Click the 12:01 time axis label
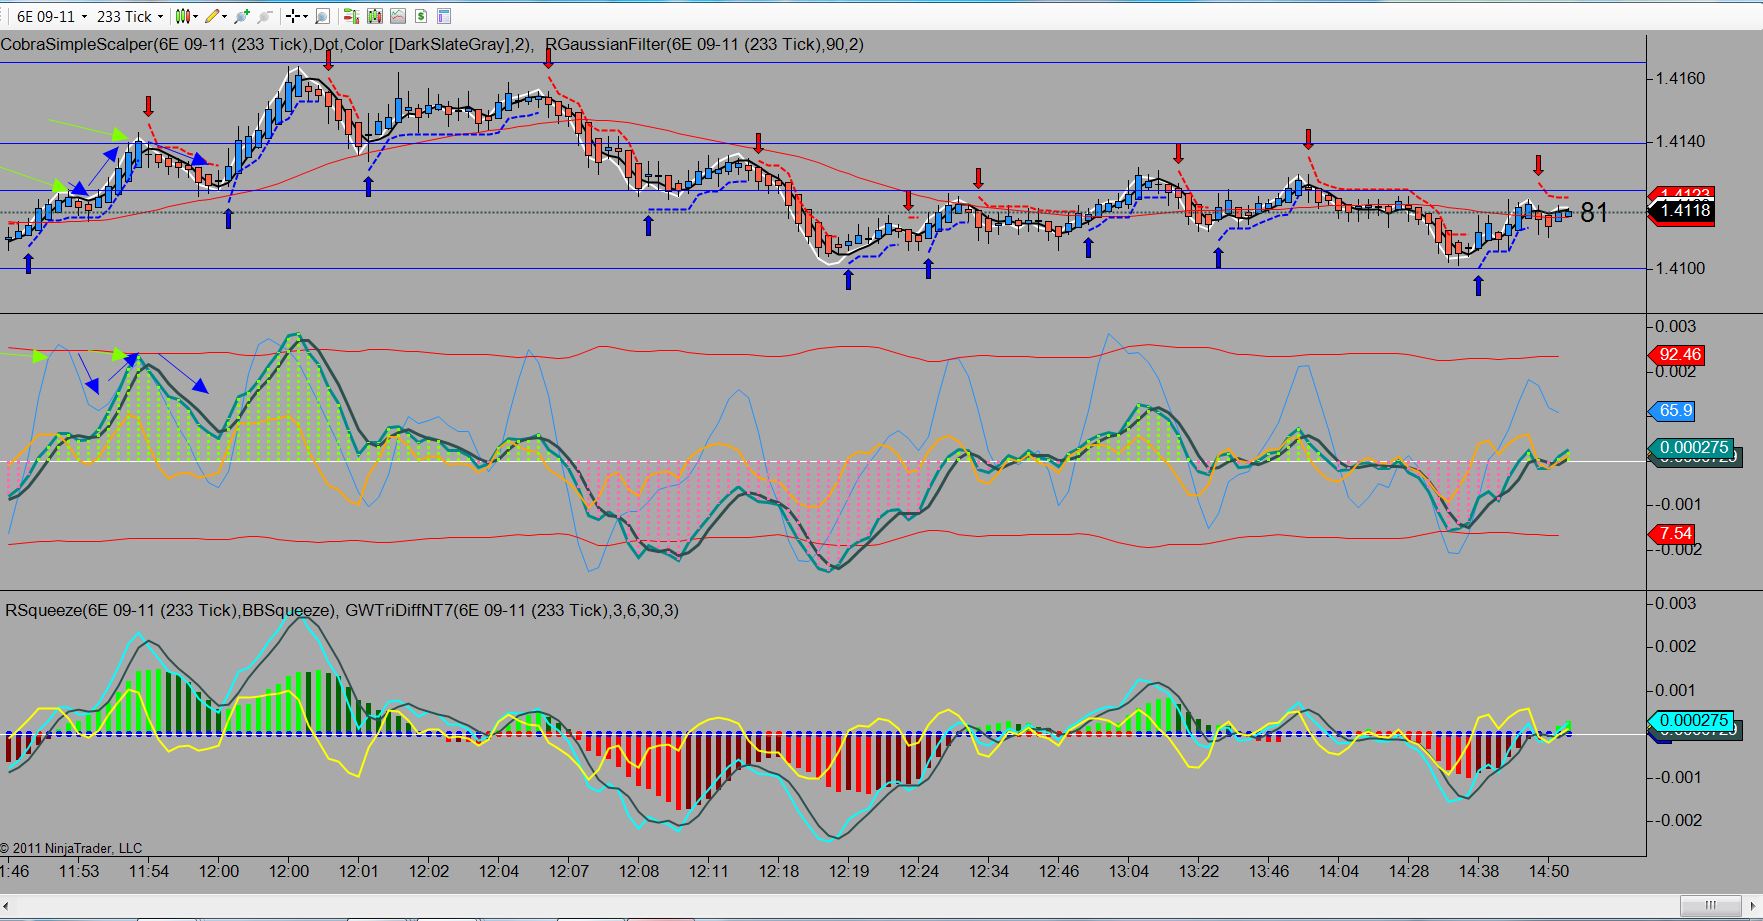The height and width of the screenshot is (921, 1763). (359, 871)
